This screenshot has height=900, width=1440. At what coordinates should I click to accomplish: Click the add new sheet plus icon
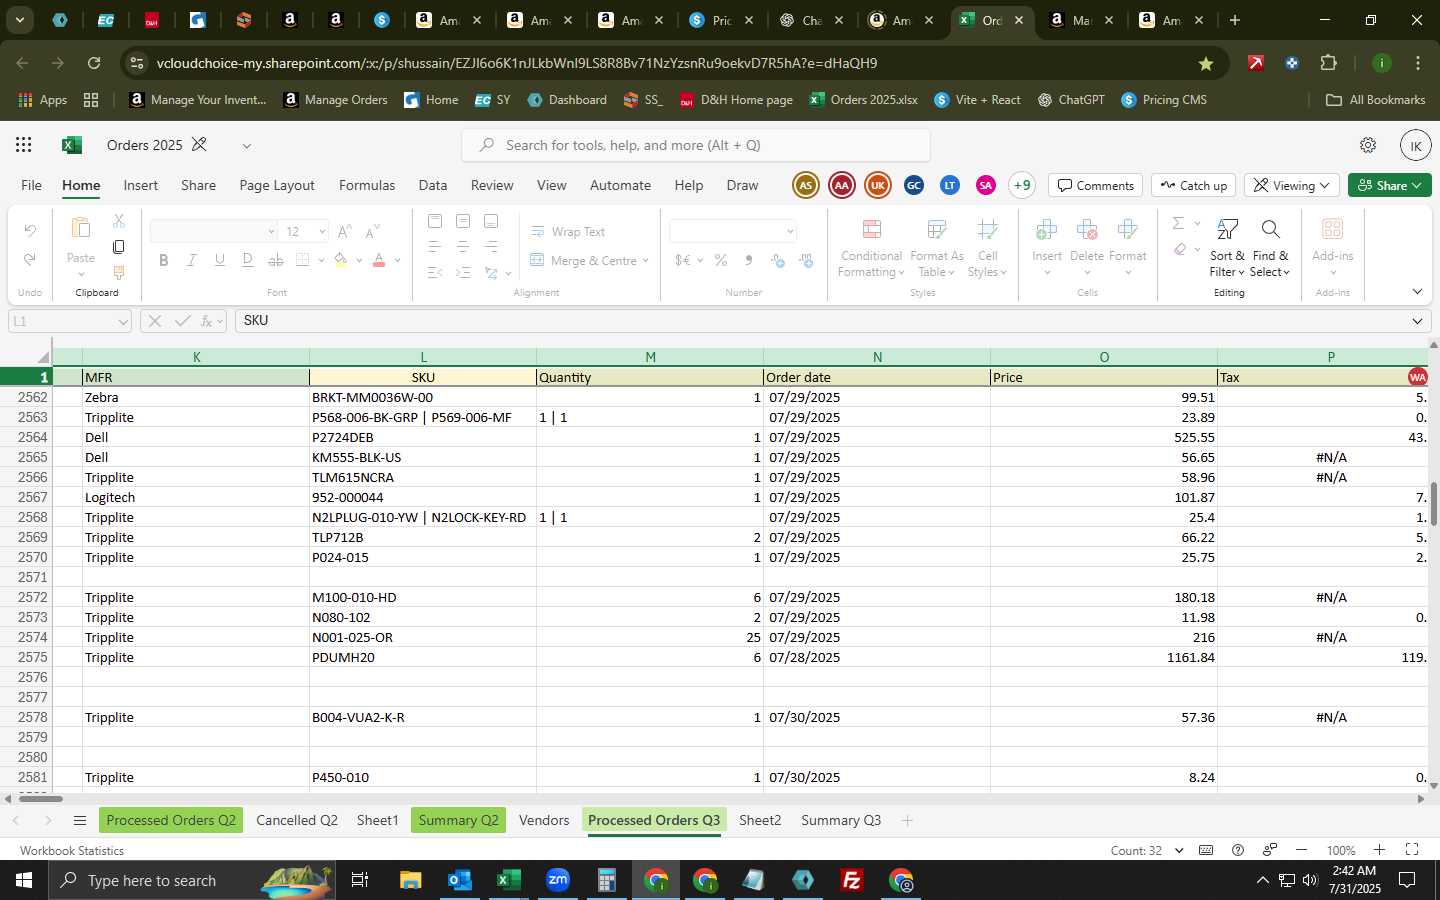pos(907,820)
